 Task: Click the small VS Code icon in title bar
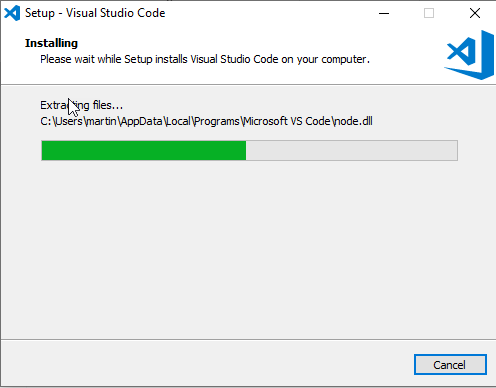tap(12, 13)
